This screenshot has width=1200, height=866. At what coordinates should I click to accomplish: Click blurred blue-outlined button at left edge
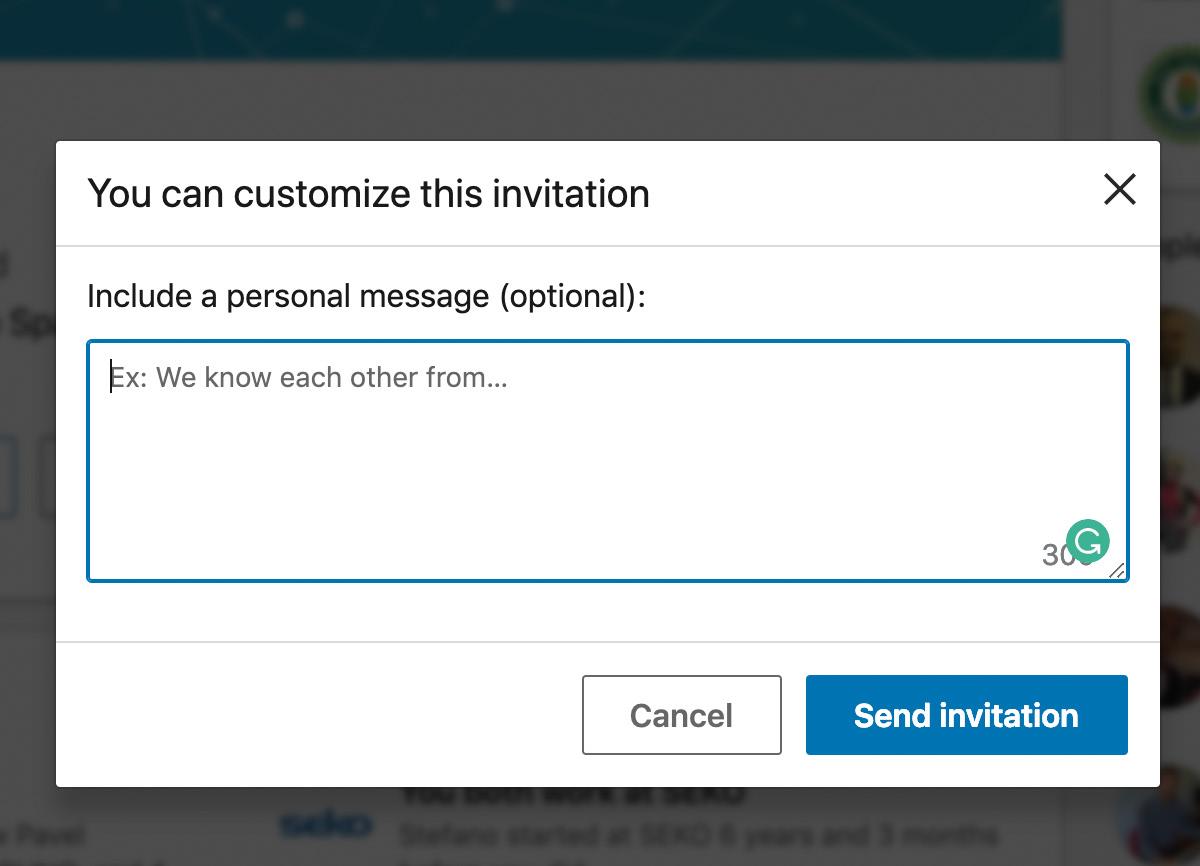[x=8, y=475]
